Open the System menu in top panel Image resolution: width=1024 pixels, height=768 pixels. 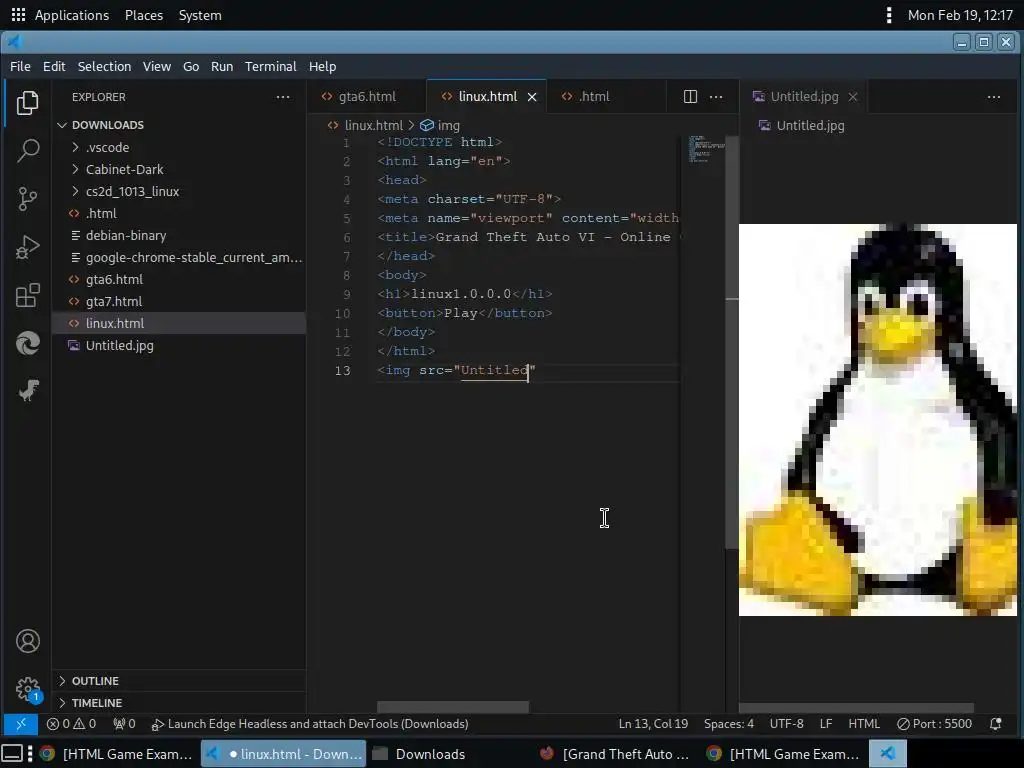(200, 15)
